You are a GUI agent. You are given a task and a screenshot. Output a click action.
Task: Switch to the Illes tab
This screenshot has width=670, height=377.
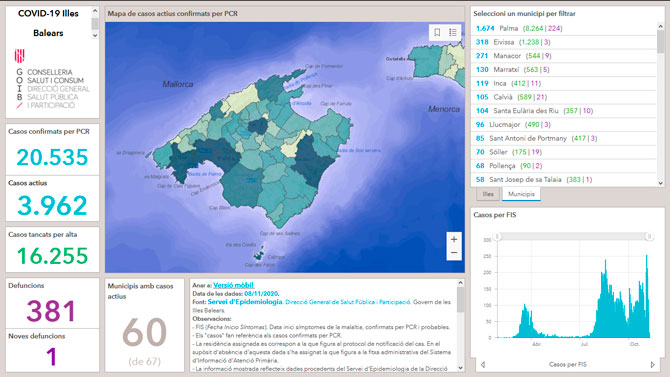(x=488, y=194)
